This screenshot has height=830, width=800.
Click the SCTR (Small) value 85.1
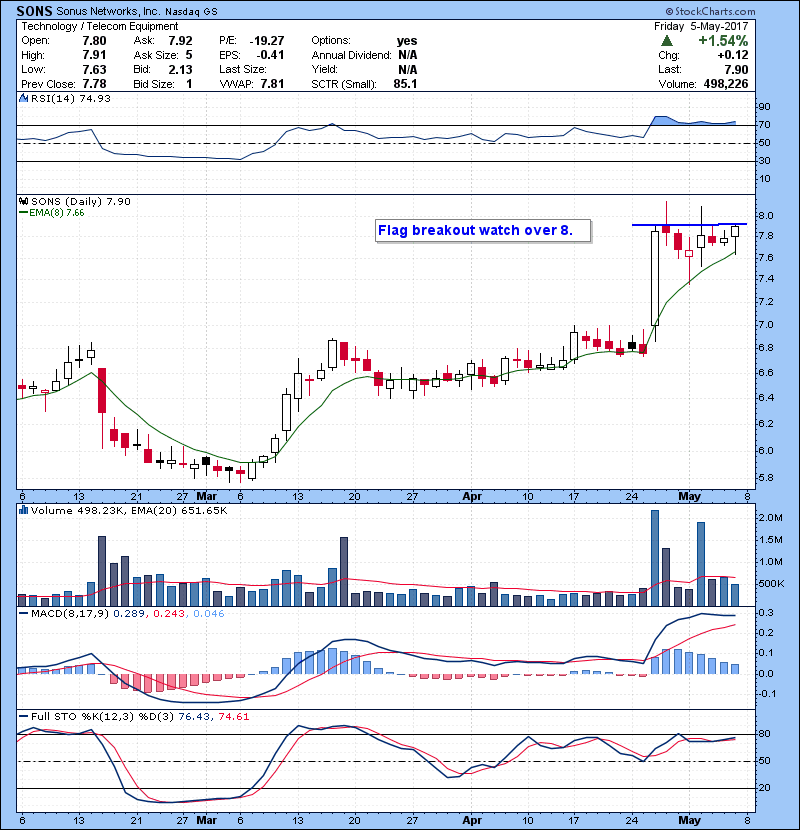pos(405,84)
